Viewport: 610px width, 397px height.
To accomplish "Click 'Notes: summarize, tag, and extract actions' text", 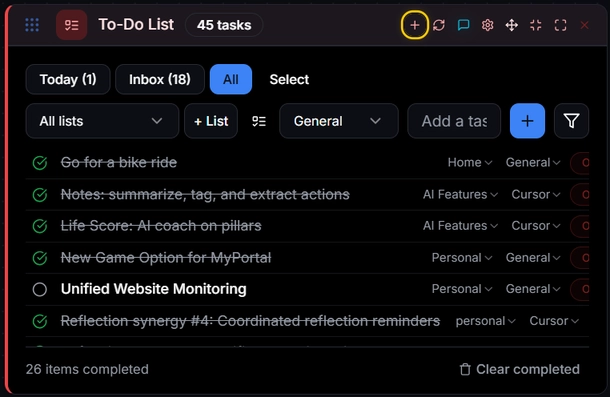I will click(205, 194).
